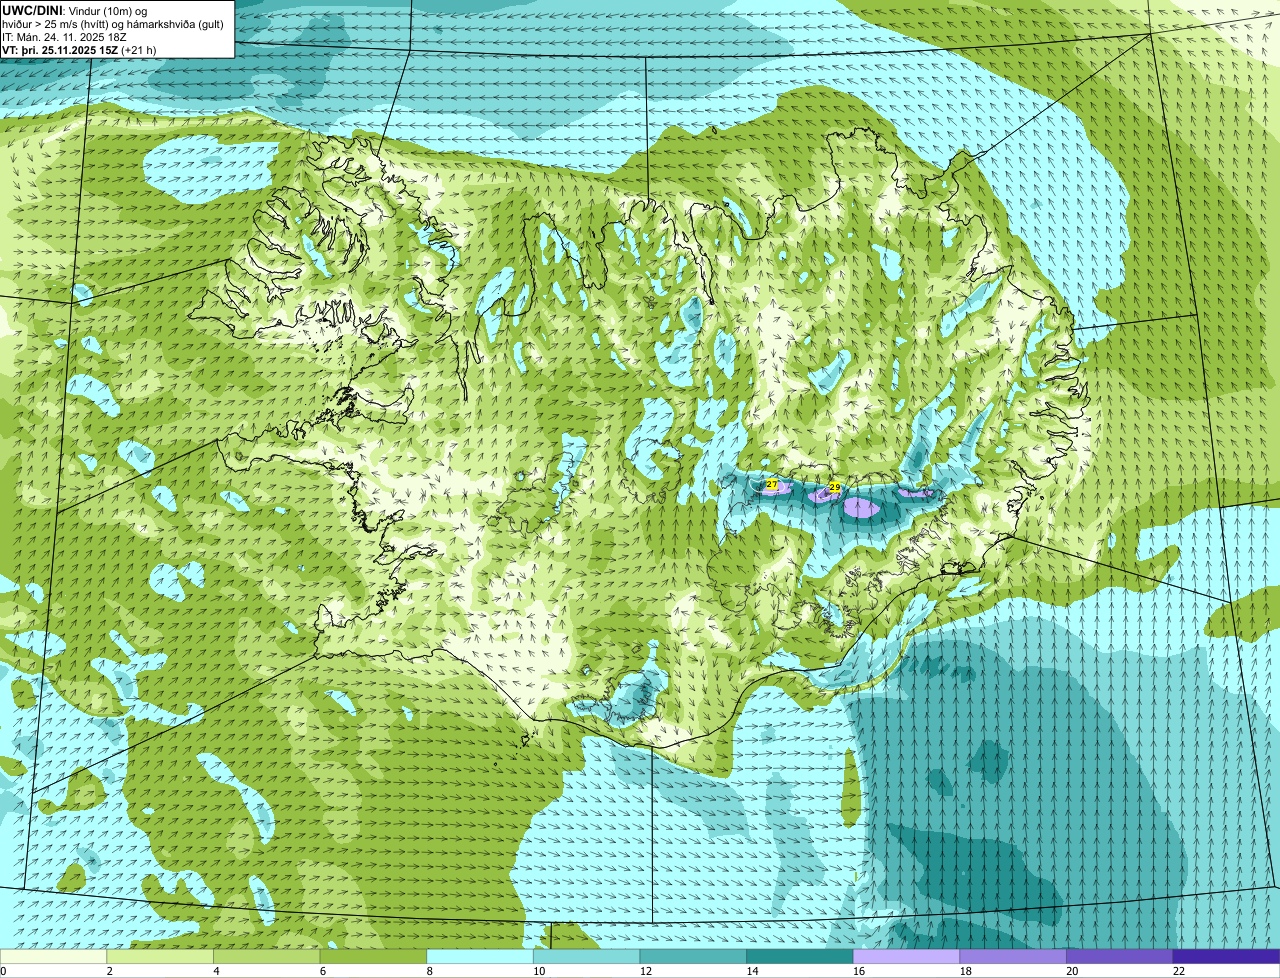Screen dimensions: 1280x978
Task: Click the '16' tick label on the scale
Action: (x=859, y=971)
